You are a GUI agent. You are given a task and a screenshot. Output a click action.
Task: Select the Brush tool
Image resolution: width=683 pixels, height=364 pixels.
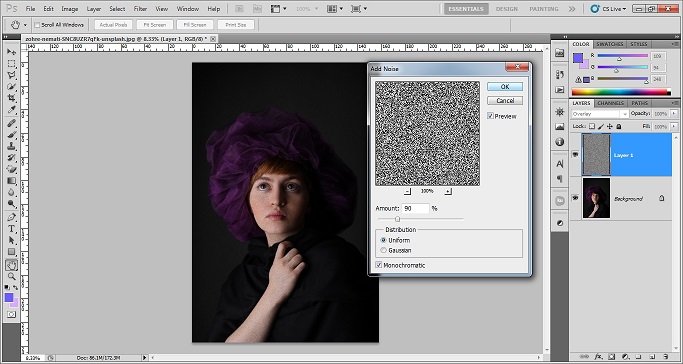point(11,135)
